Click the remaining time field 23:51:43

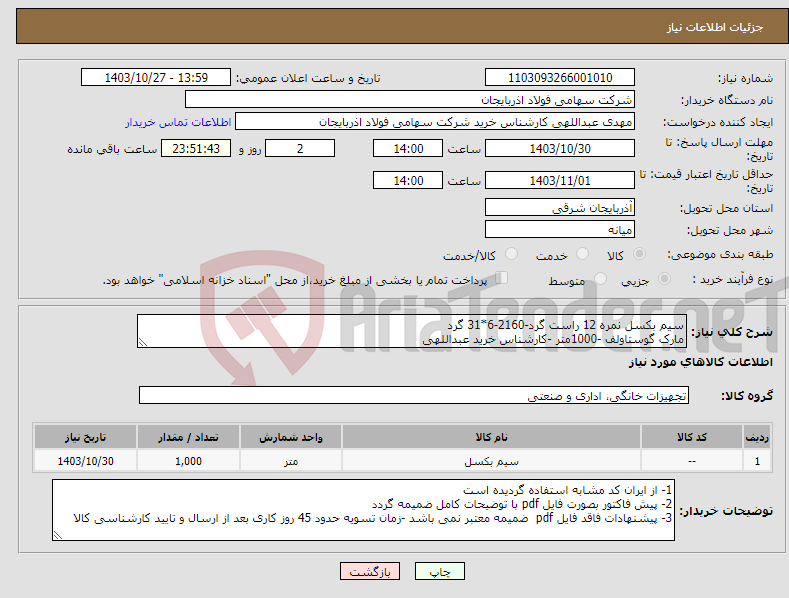(196, 148)
